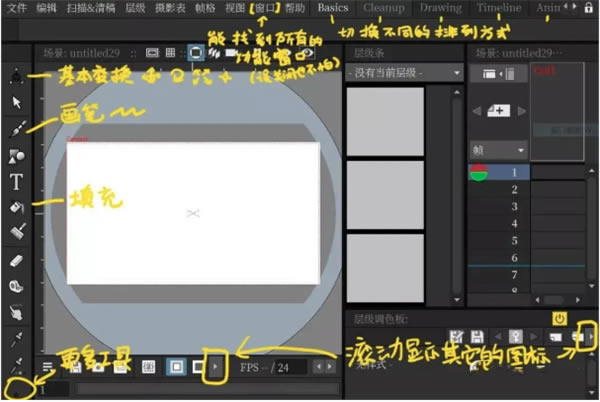Screen dimensions: 600x402
Task: Click the Paint Brush tool
Action: coord(17,234)
